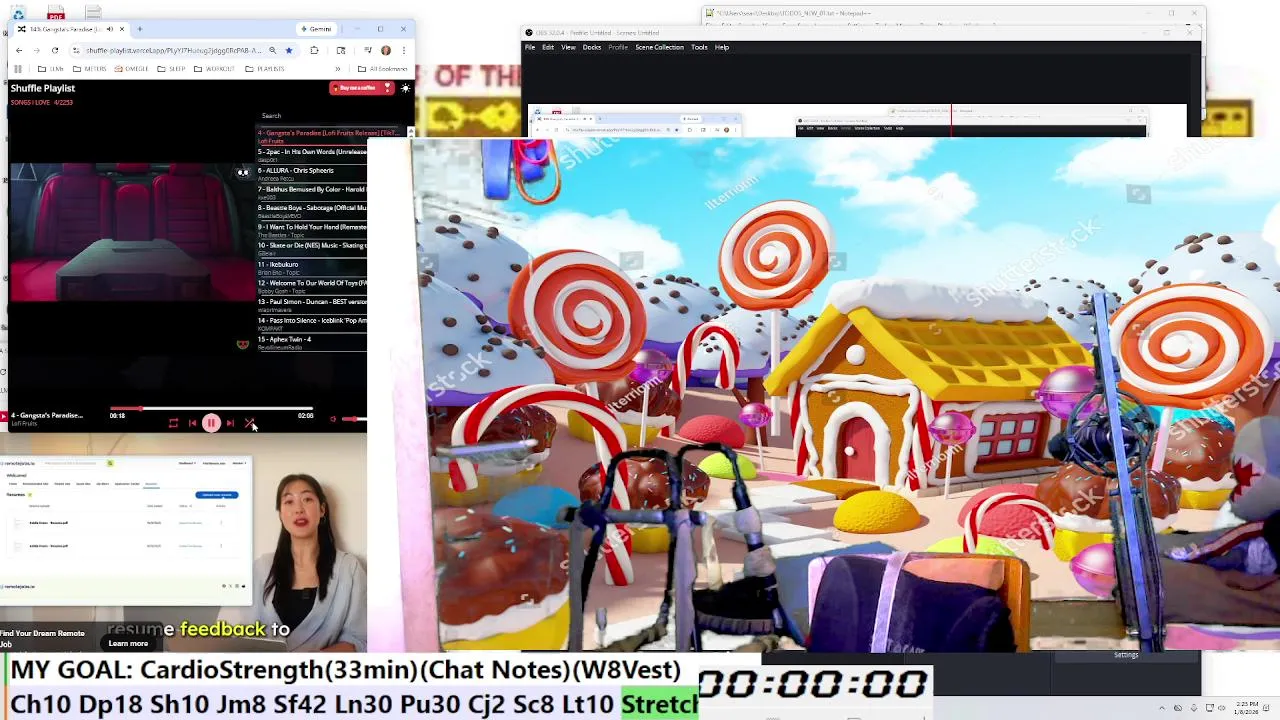Click the browser back arrow
1280x720 pixels.
point(19,50)
